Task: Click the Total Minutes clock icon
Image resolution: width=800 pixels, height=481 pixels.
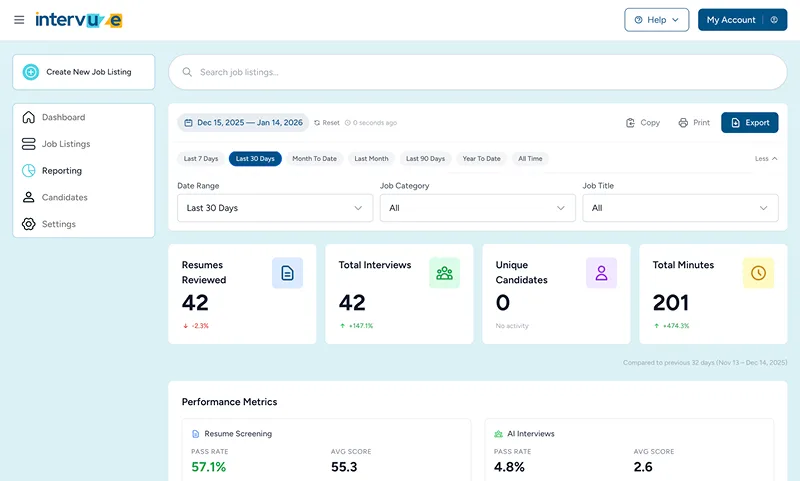Action: 758,273
